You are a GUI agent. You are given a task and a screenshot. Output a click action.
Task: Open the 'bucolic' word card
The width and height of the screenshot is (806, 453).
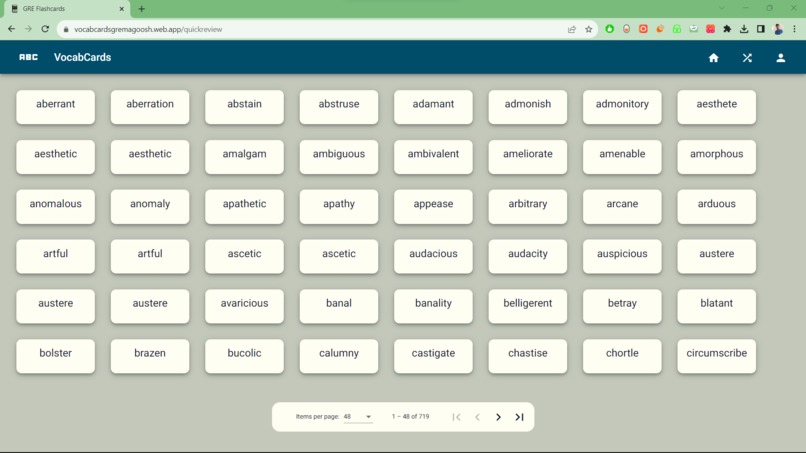[244, 356]
